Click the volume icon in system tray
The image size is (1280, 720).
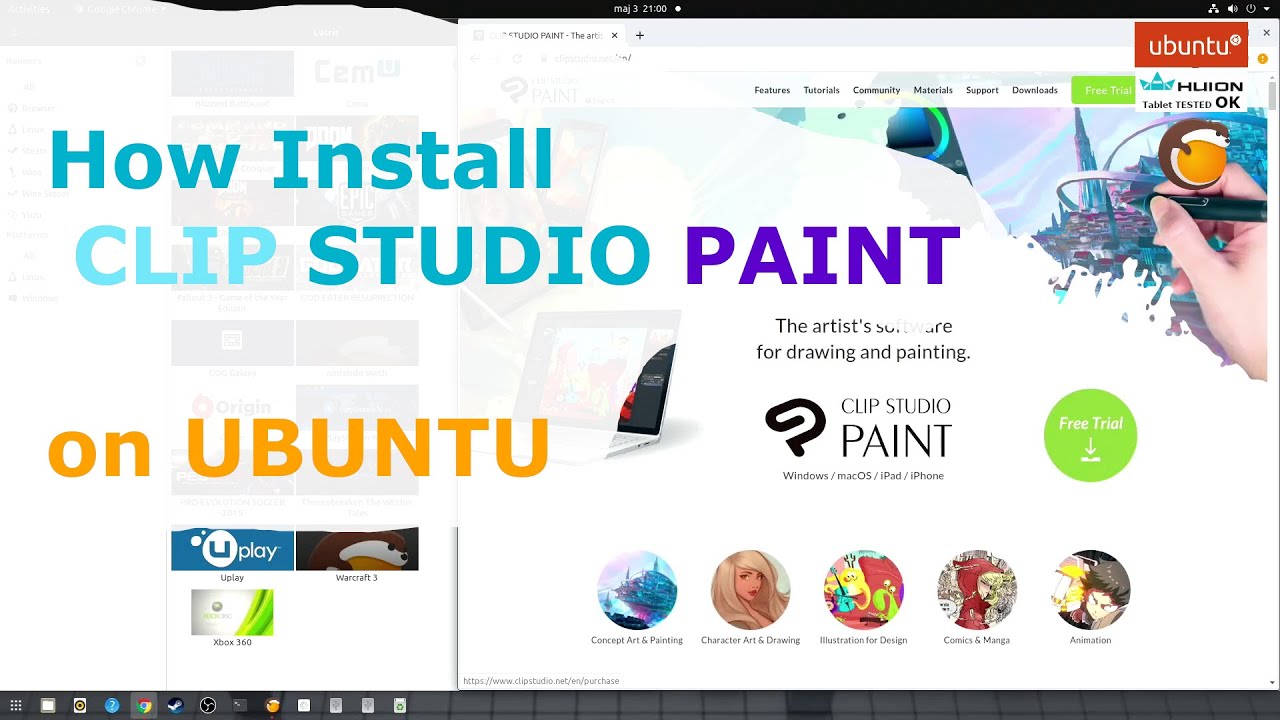1232,8
